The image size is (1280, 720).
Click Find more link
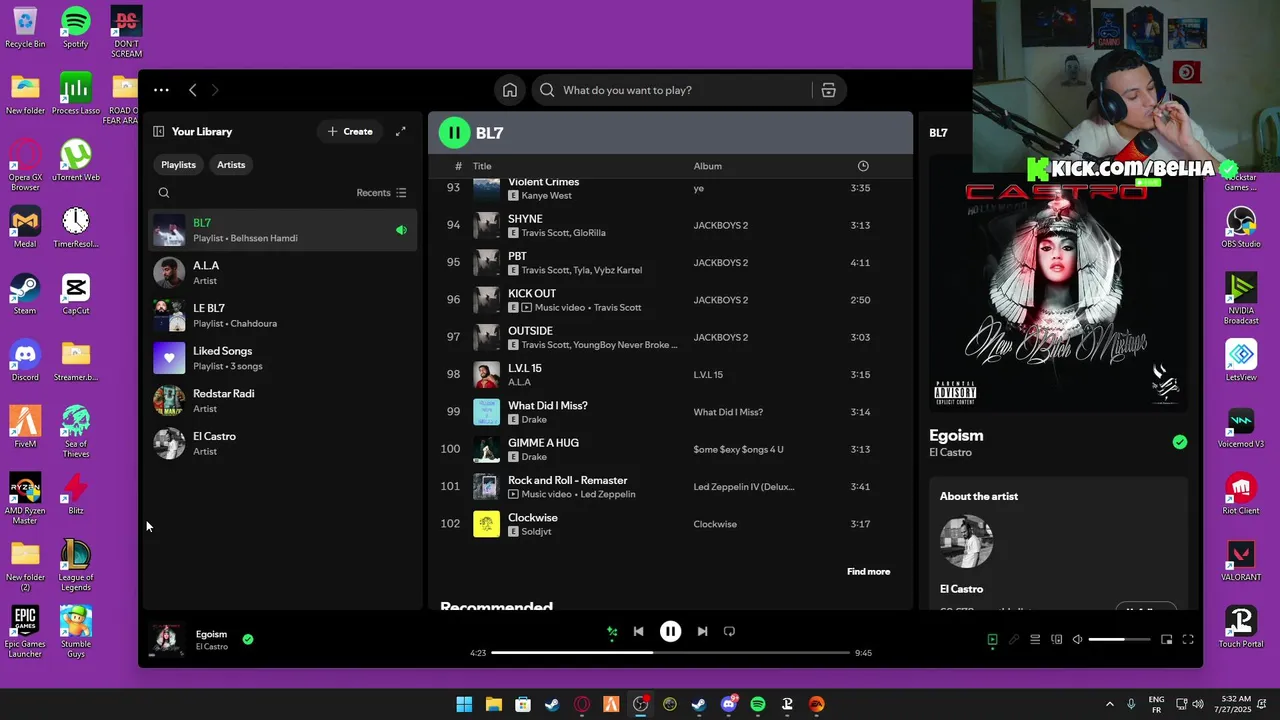(x=868, y=572)
